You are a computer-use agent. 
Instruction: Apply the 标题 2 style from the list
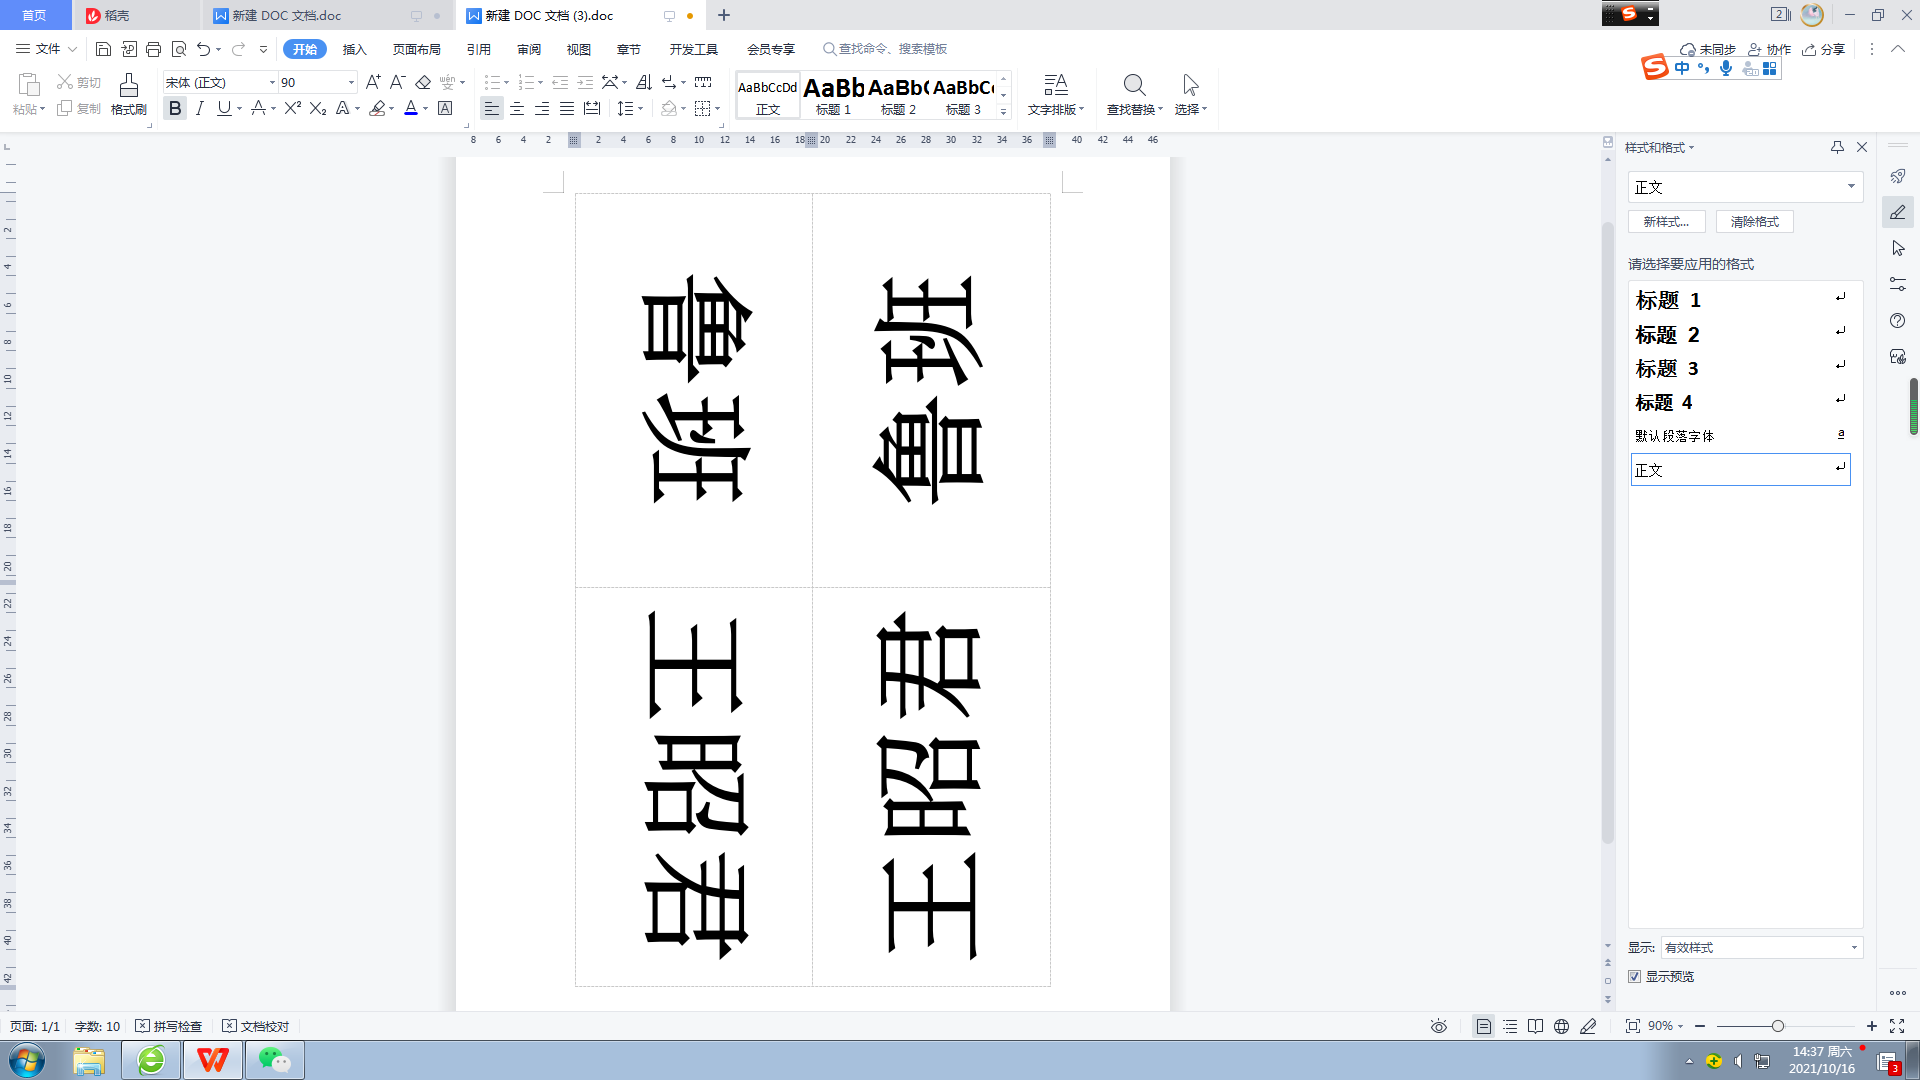[x=1667, y=334]
